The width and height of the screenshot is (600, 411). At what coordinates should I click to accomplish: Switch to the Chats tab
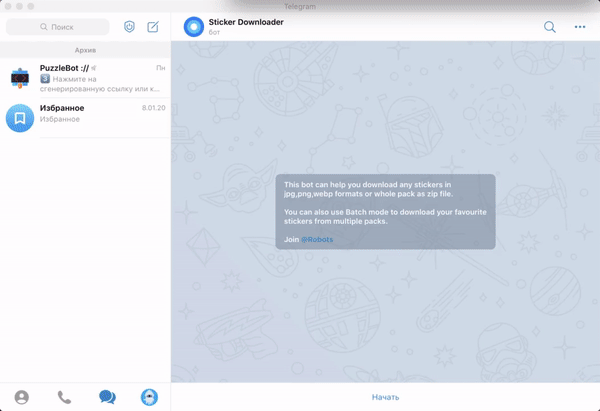pyautogui.click(x=107, y=397)
